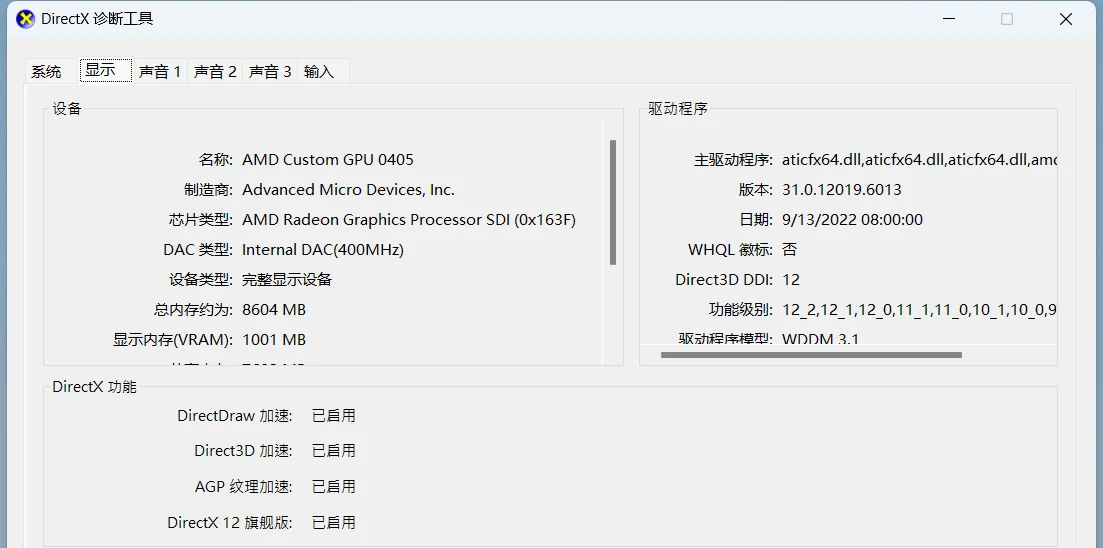Click the device name AMD Custom GPU 0405
The width and height of the screenshot is (1103, 548).
coord(328,160)
